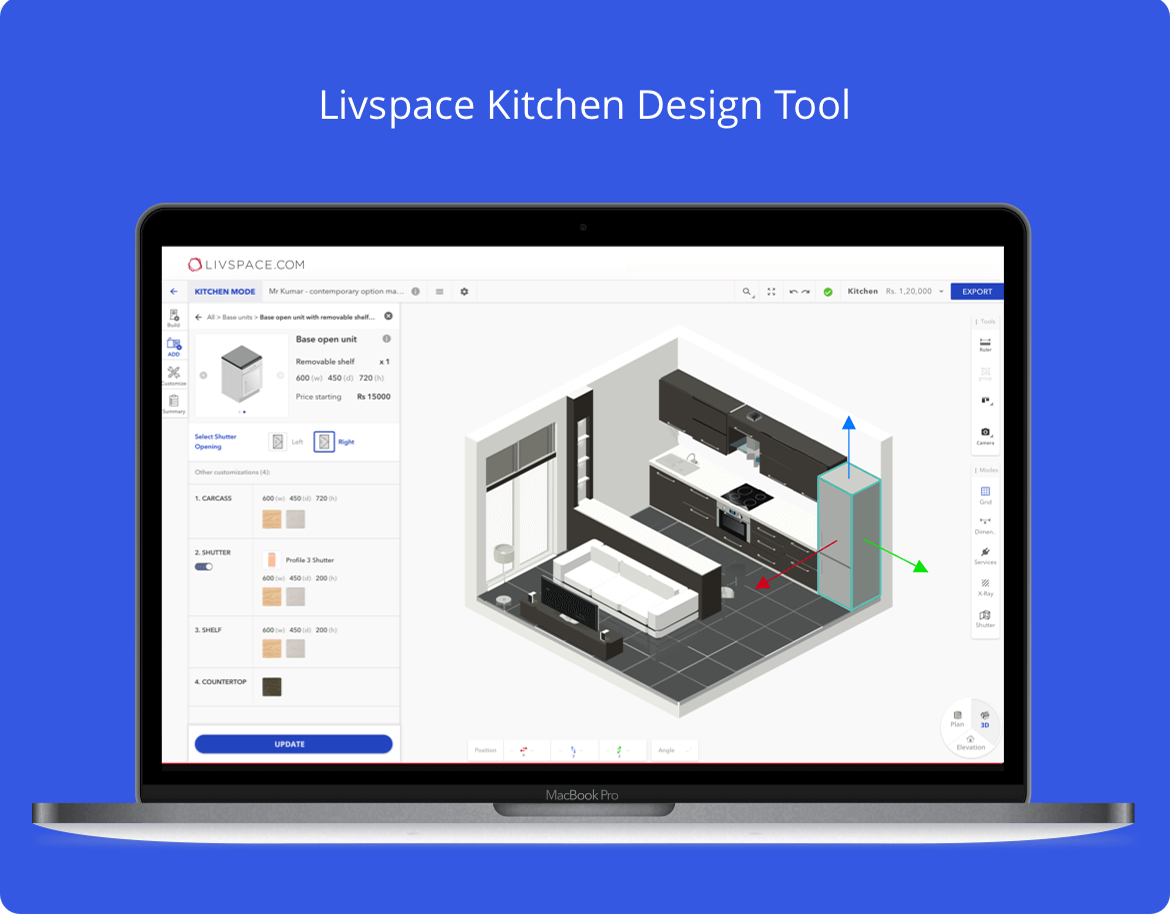Switch to 3D view
Screen dimensions: 1170x916
[985, 720]
